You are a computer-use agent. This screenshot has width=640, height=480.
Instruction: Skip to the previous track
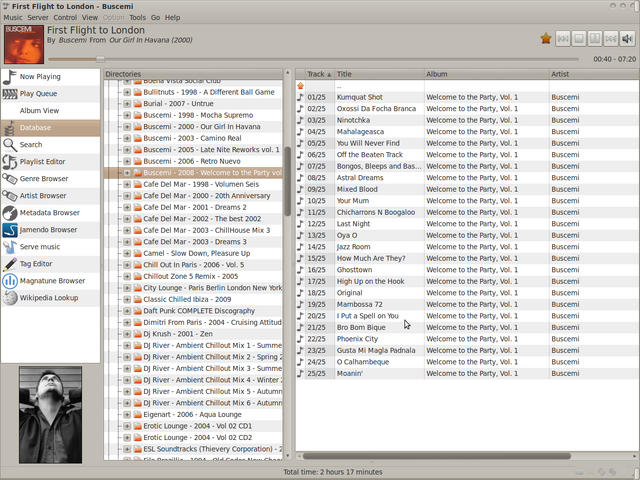(x=563, y=39)
